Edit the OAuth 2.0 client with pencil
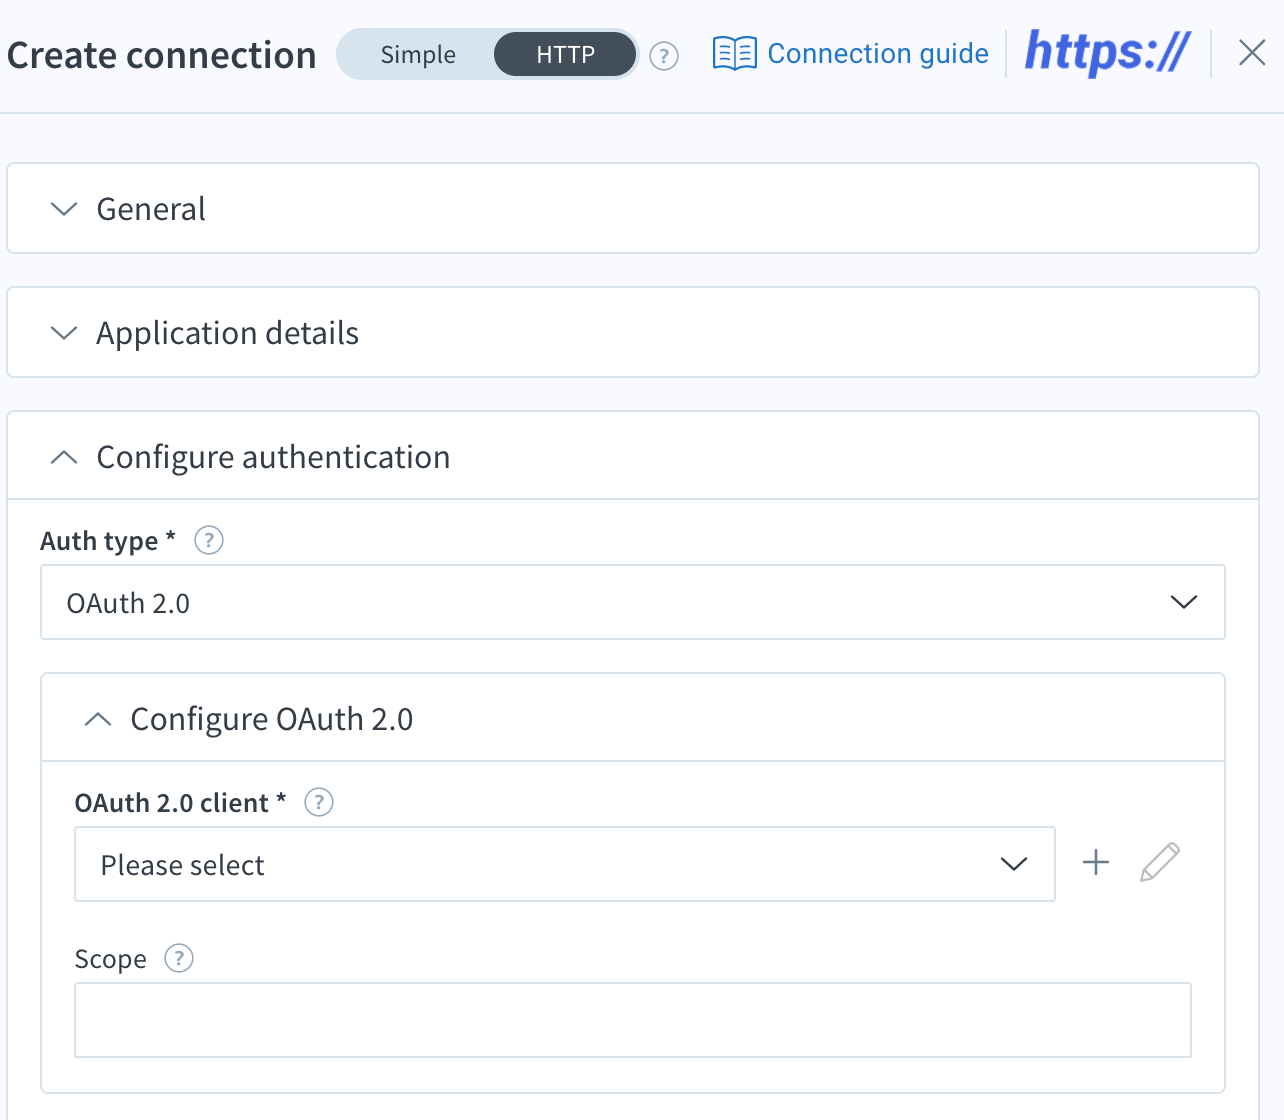 1160,862
